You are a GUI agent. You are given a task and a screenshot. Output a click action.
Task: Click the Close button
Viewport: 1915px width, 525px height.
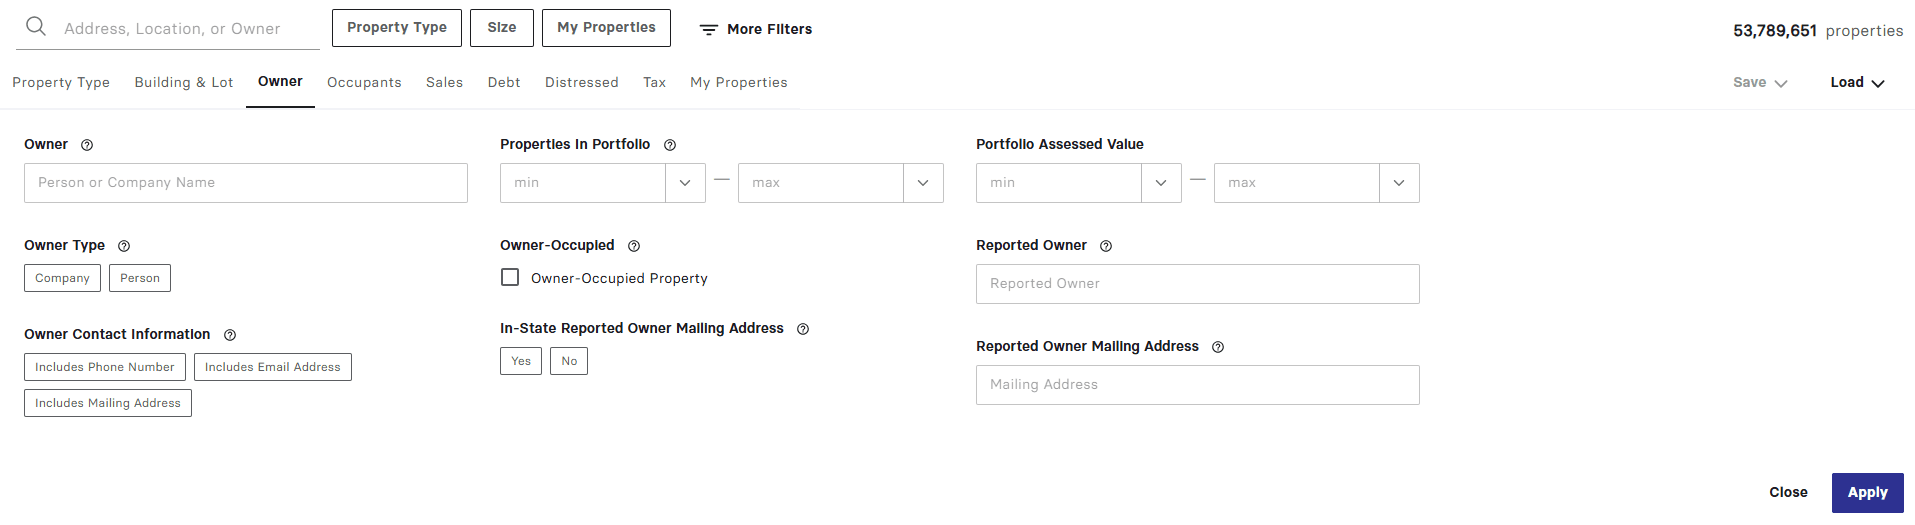point(1788,492)
